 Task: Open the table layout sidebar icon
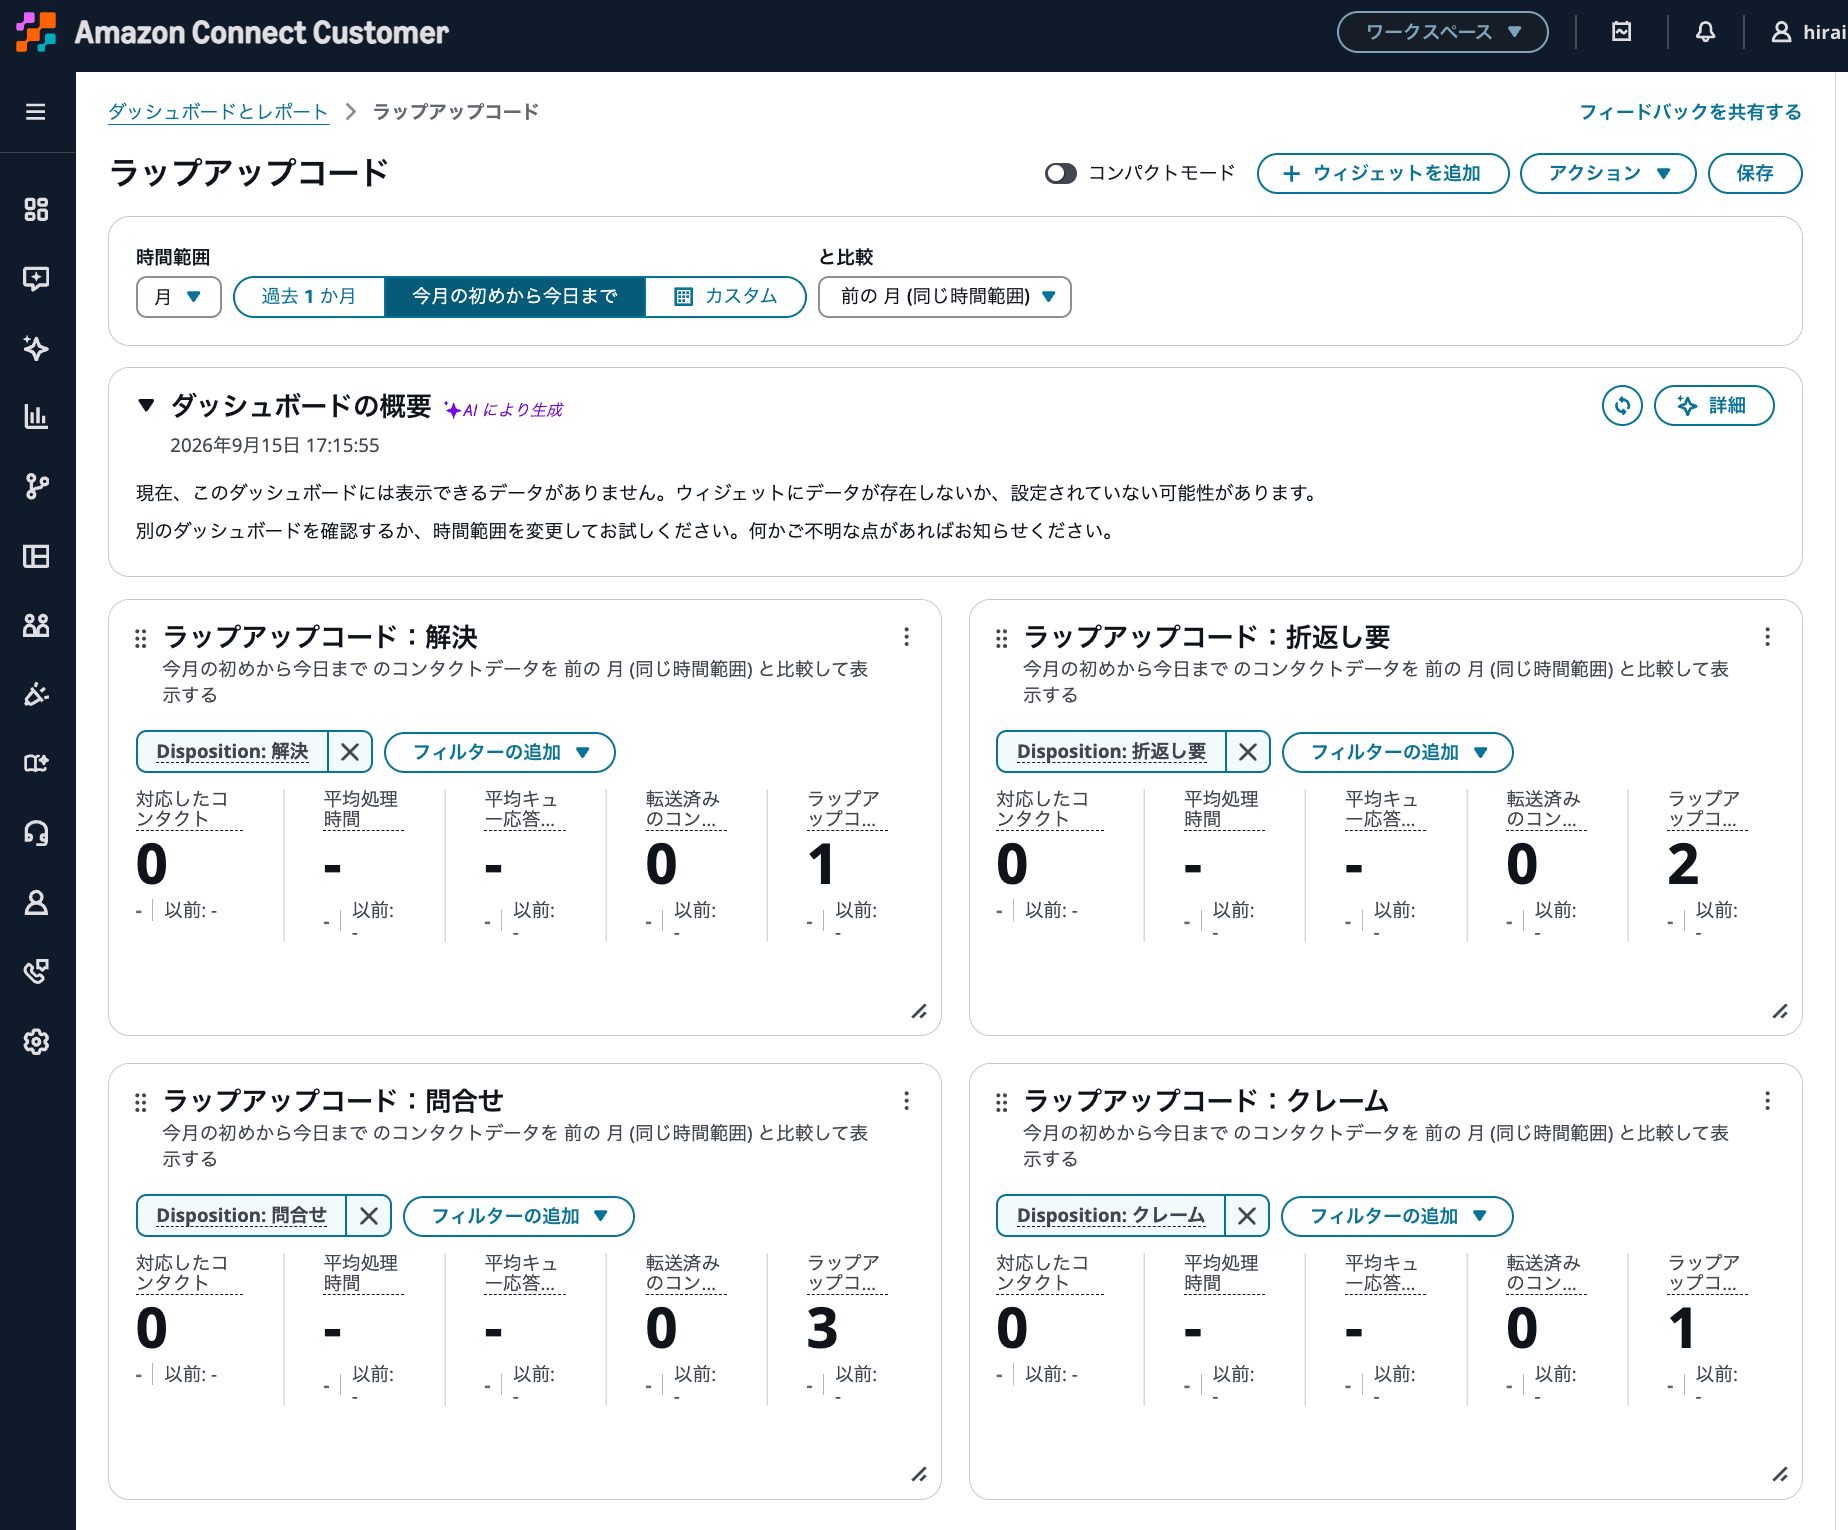(36, 556)
